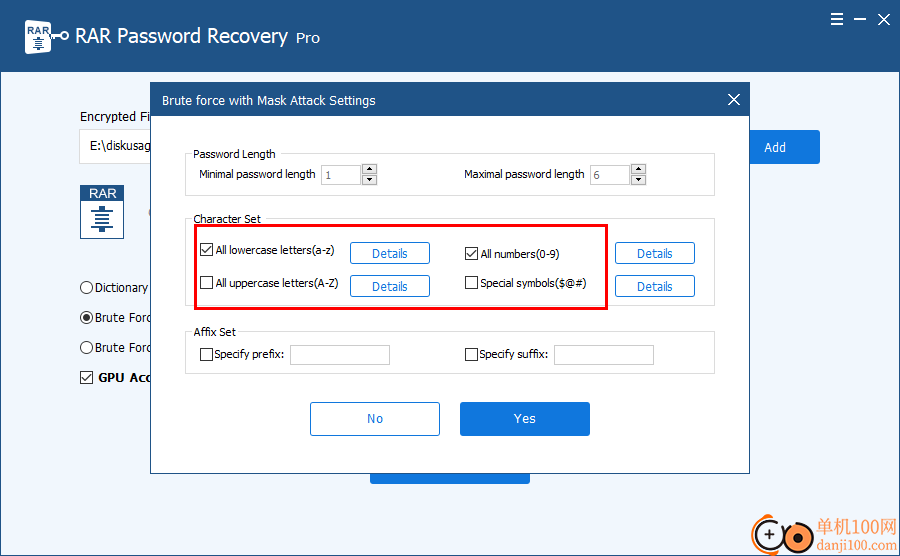The image size is (900, 556).
Task: Toggle All lowercase letters(a-z) checkbox
Action: coord(207,250)
